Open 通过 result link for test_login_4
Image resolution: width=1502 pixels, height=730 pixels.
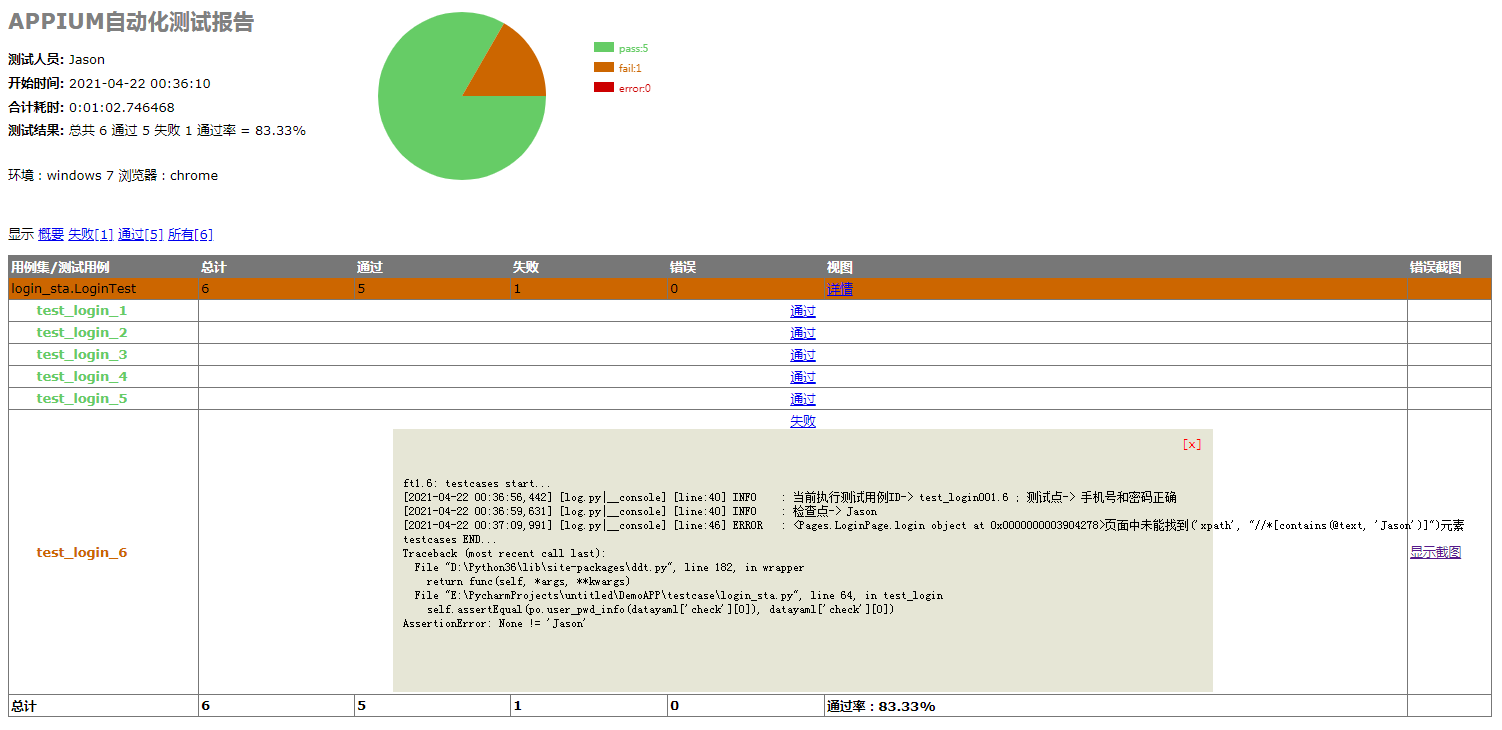pyautogui.click(x=803, y=377)
